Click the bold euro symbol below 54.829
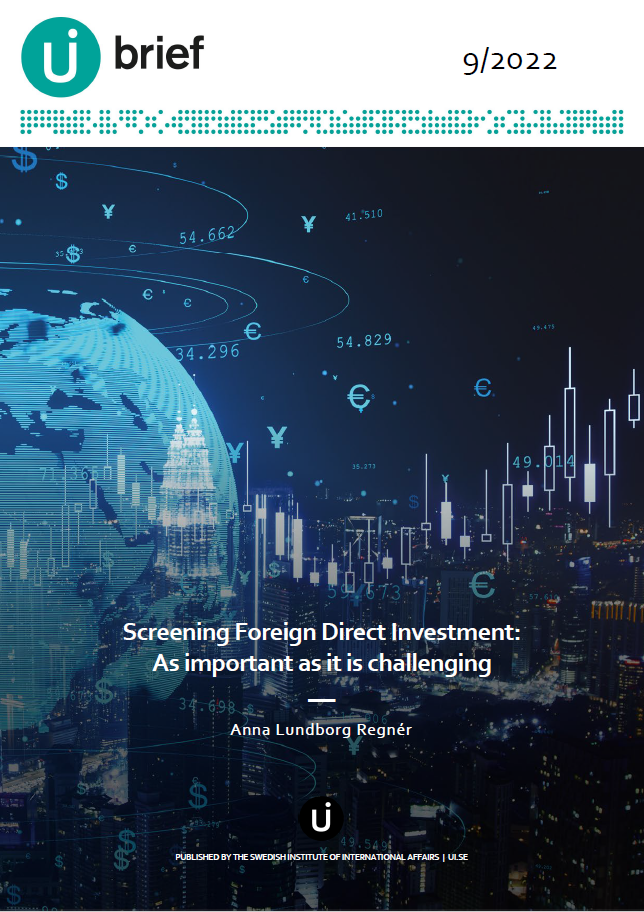644x912 pixels. 358,398
